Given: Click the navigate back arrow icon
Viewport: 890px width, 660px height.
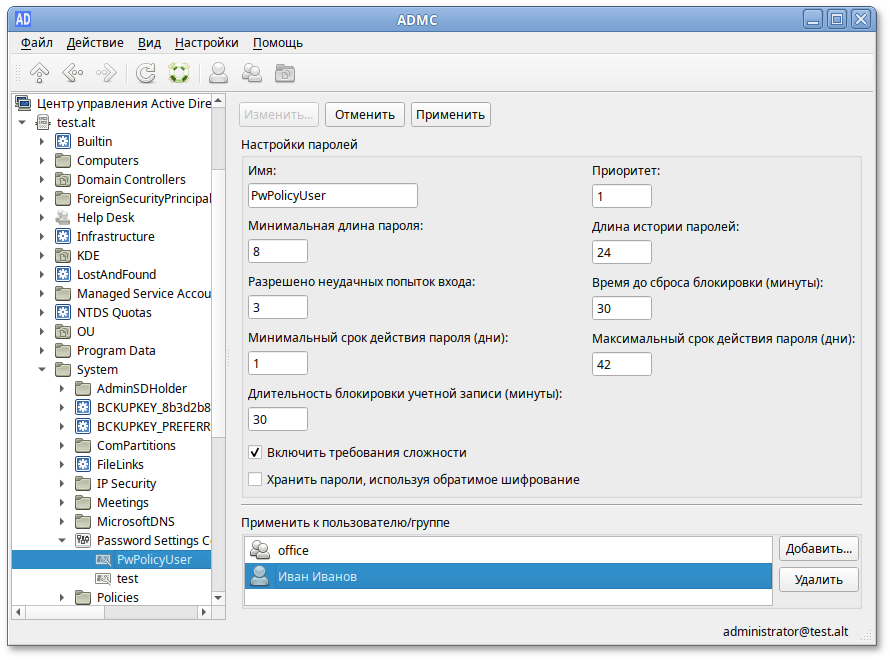Looking at the screenshot, I should (72, 73).
